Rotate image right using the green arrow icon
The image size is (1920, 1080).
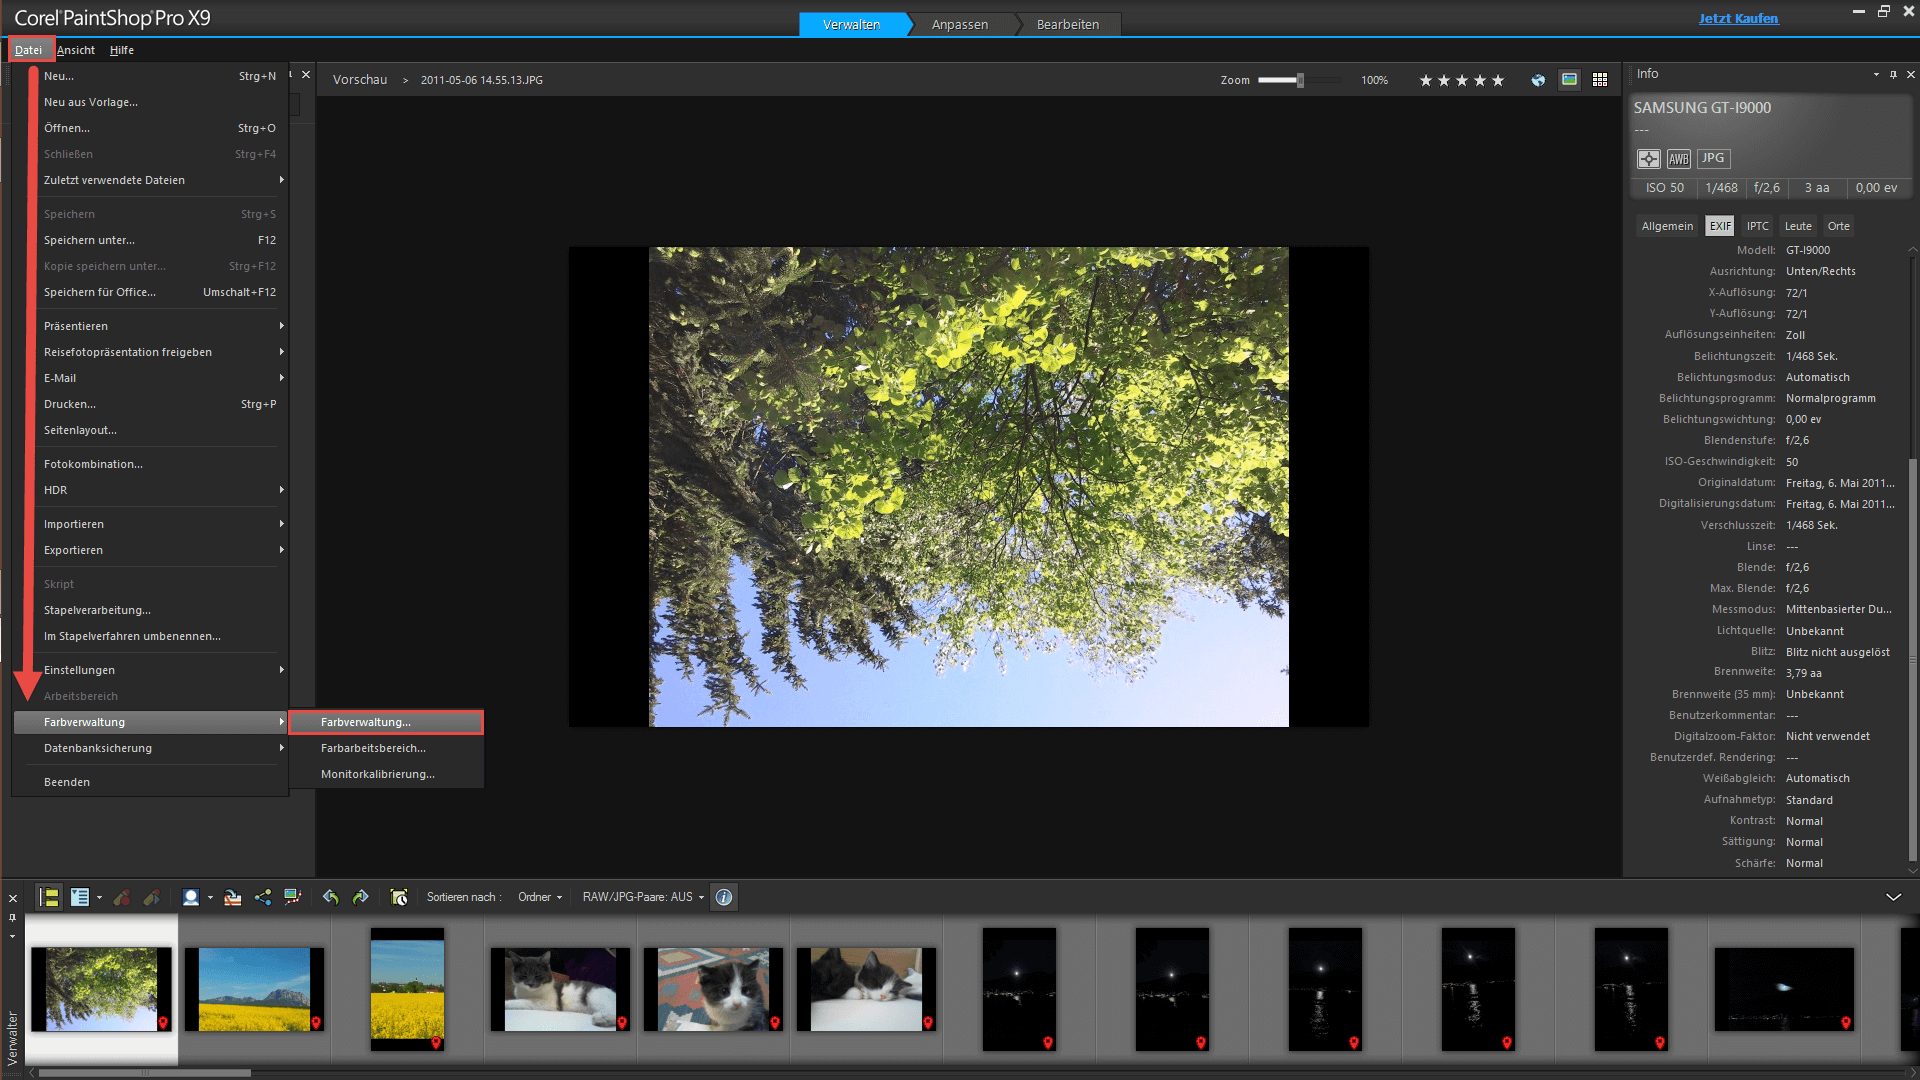[361, 897]
